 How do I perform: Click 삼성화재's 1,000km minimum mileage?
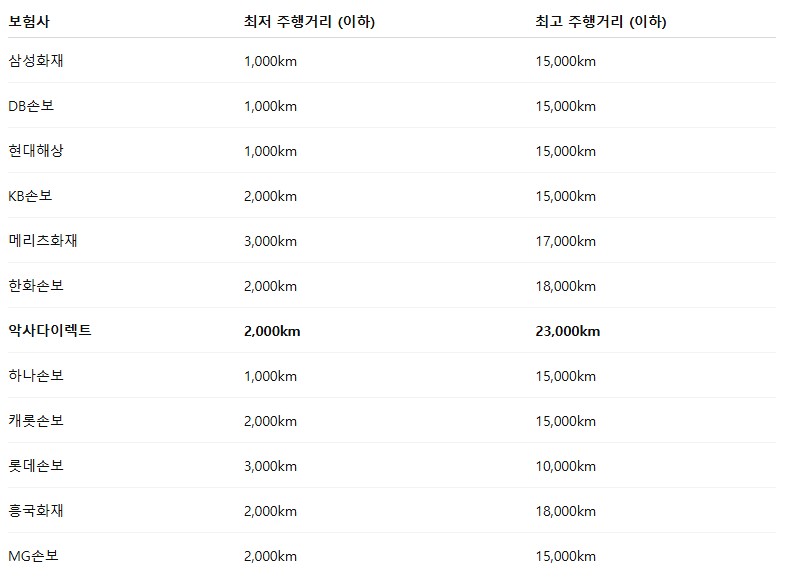click(x=270, y=61)
